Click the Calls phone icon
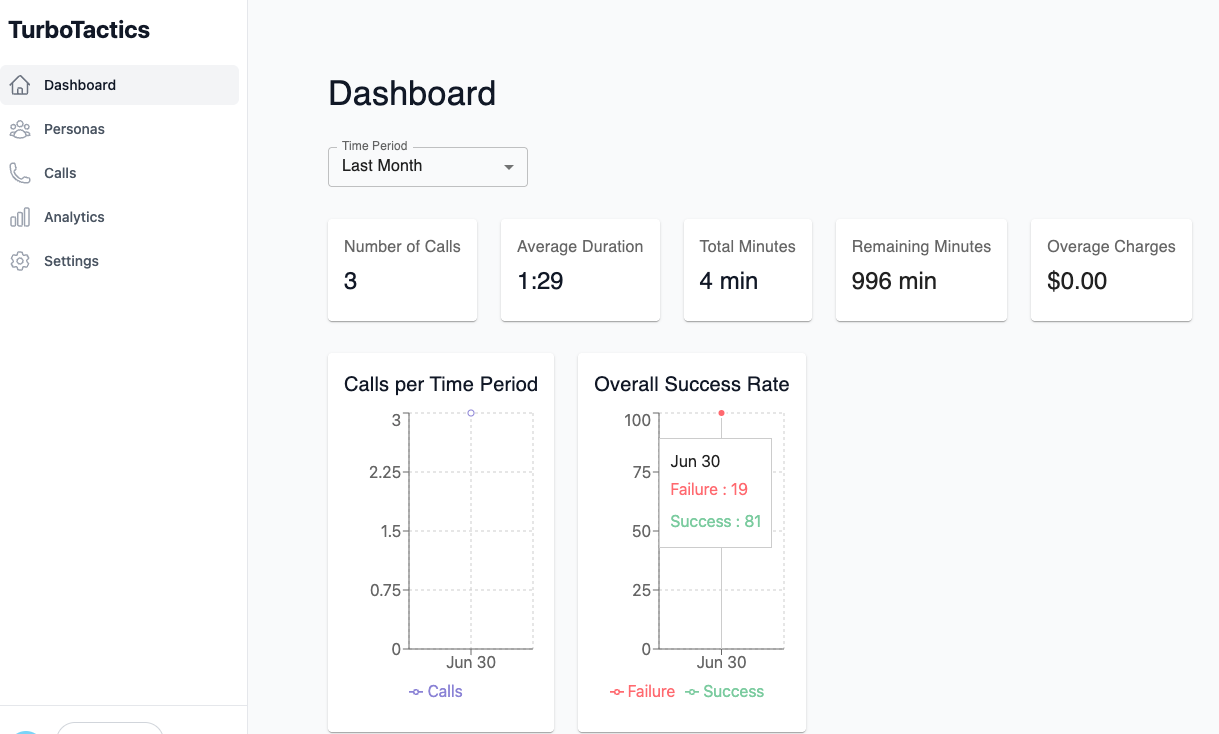Viewport: 1219px width, 734px height. tap(19, 173)
